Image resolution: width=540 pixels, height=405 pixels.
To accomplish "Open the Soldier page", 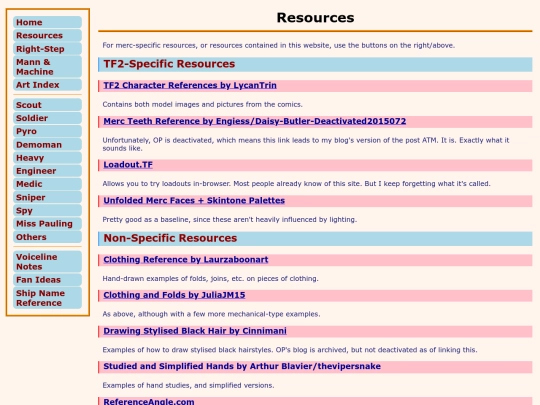I will pyautogui.click(x=48, y=118).
